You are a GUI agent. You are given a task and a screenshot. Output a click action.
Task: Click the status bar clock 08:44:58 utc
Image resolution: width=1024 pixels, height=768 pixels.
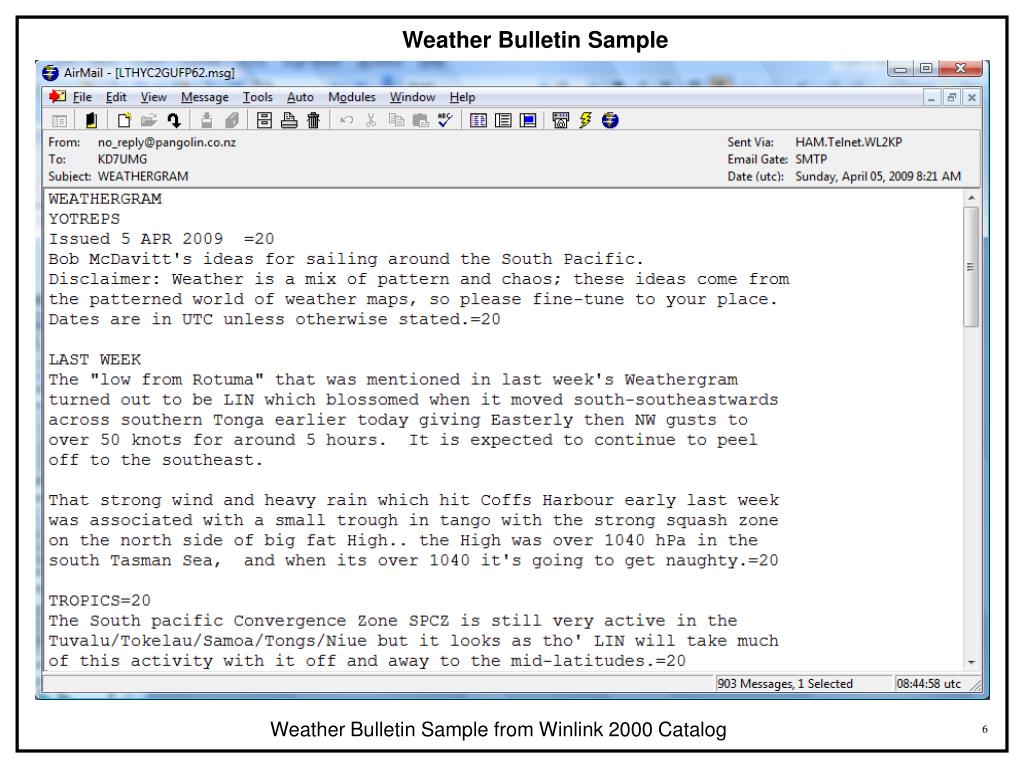pyautogui.click(x=929, y=684)
